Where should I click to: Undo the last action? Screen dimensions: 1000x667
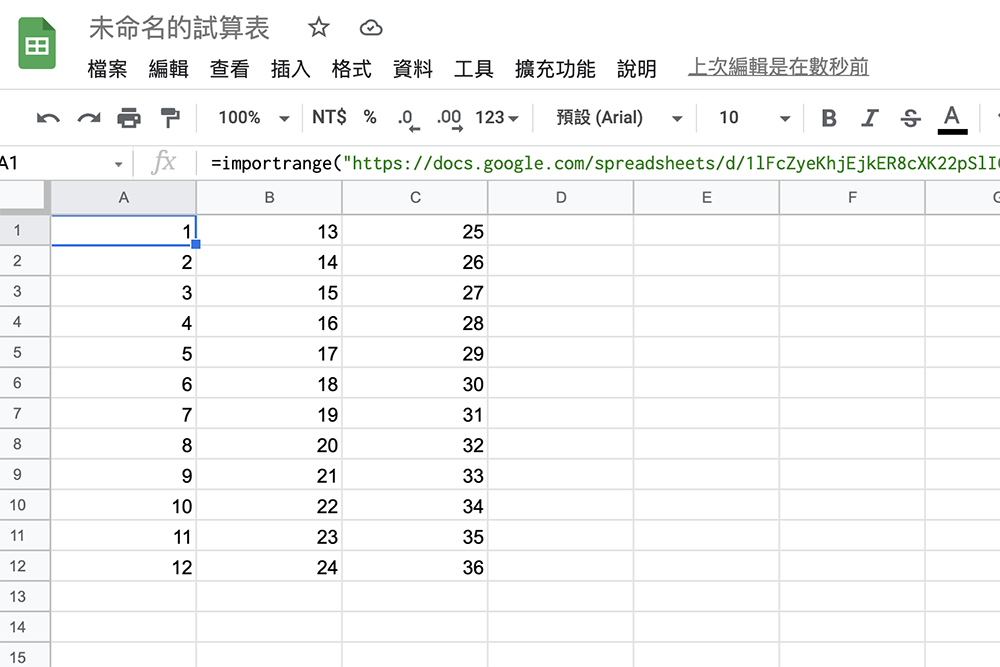(48, 117)
